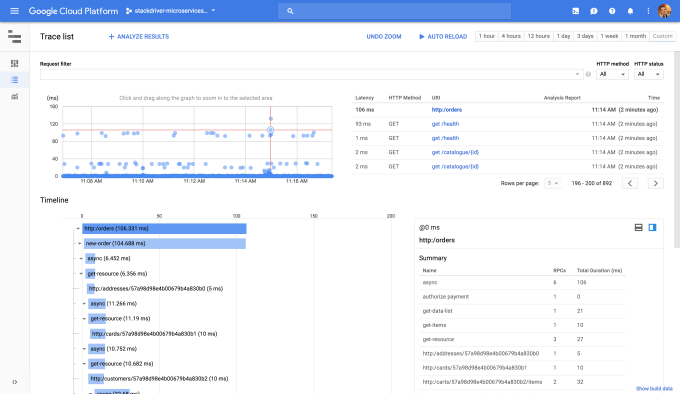Start Auto Reload
The image size is (680, 394).
pos(443,37)
